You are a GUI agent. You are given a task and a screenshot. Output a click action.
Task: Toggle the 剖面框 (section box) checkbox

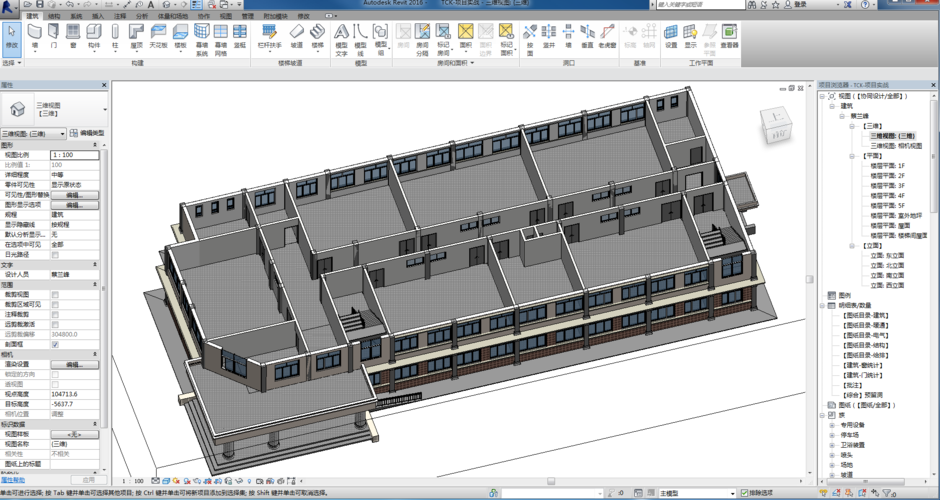click(x=55, y=344)
